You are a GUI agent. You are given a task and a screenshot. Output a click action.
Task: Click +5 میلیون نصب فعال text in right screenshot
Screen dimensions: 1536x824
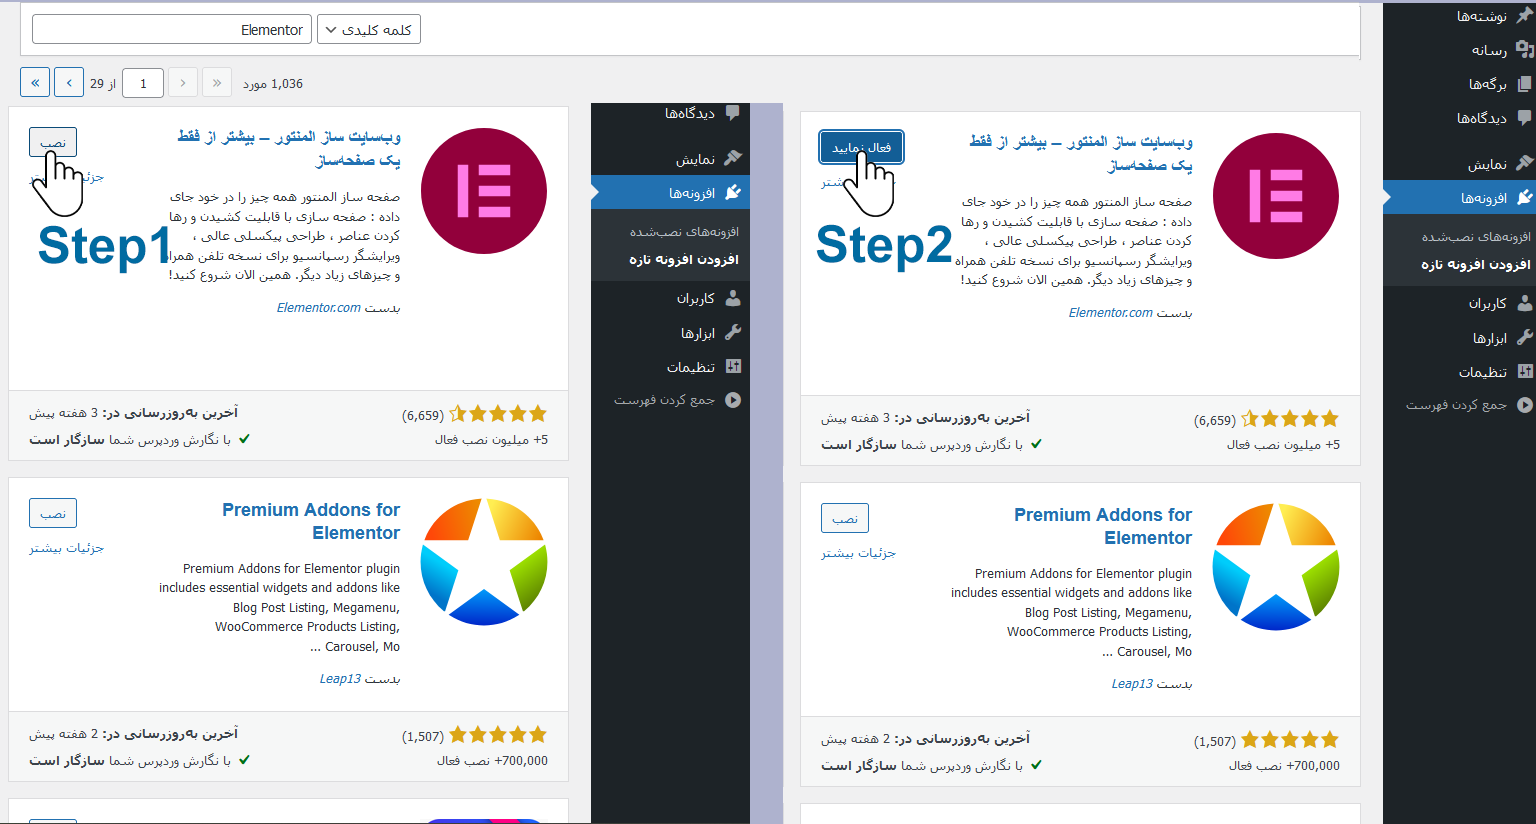tap(1283, 445)
